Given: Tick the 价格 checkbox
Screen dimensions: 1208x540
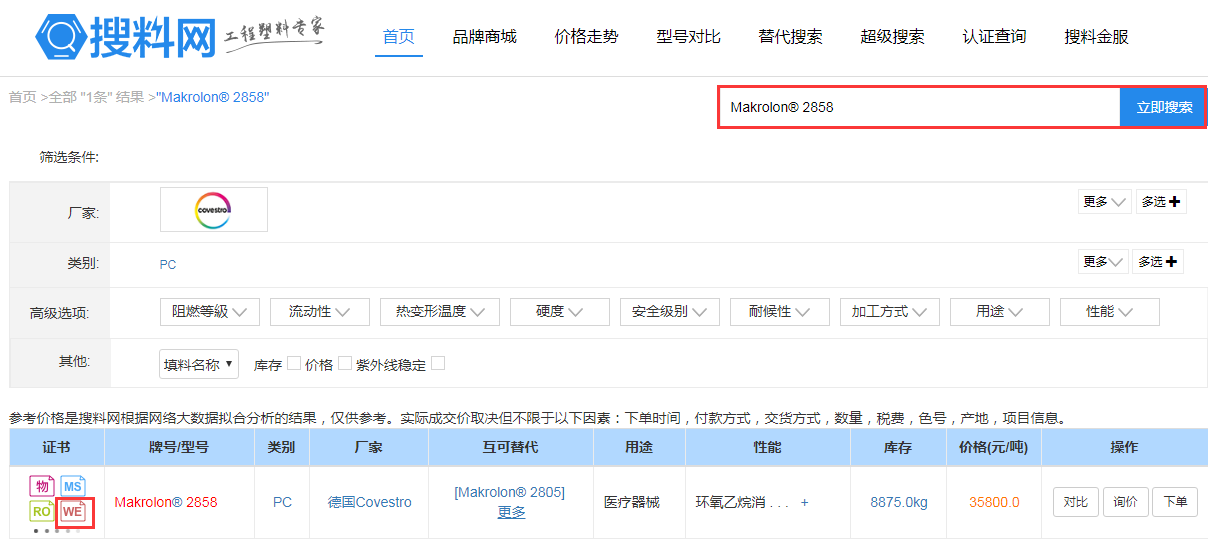Looking at the screenshot, I should 344,364.
